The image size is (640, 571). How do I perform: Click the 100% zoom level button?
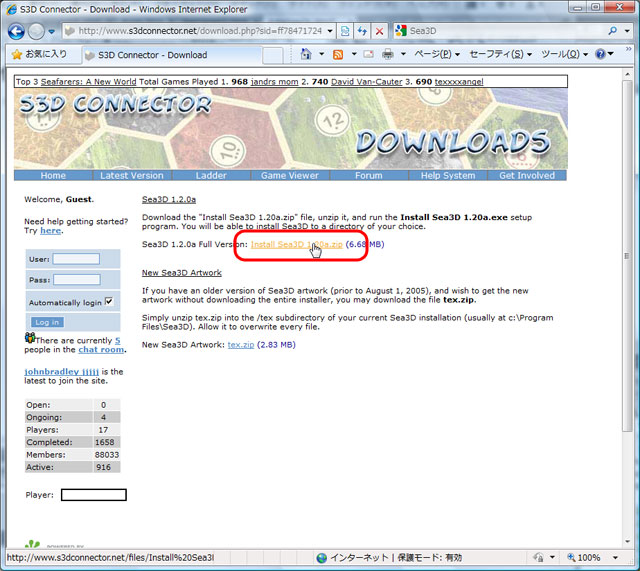(584, 558)
